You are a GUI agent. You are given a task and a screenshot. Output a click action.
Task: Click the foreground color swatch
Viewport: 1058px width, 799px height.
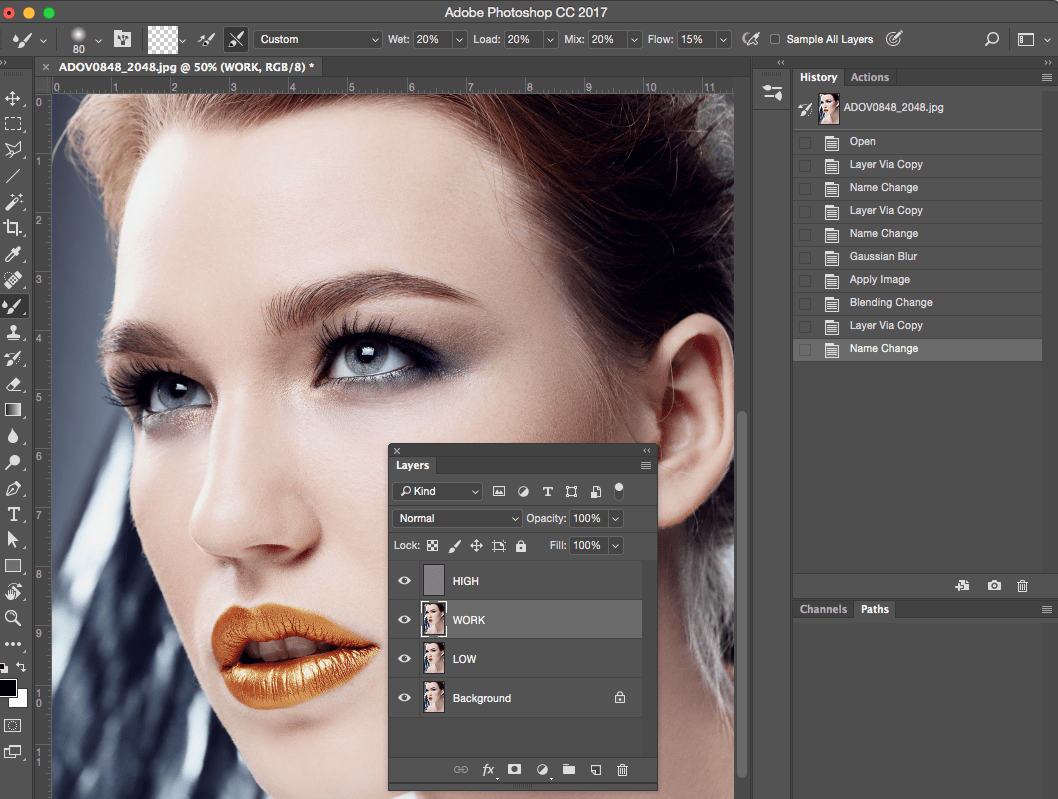pos(8,688)
